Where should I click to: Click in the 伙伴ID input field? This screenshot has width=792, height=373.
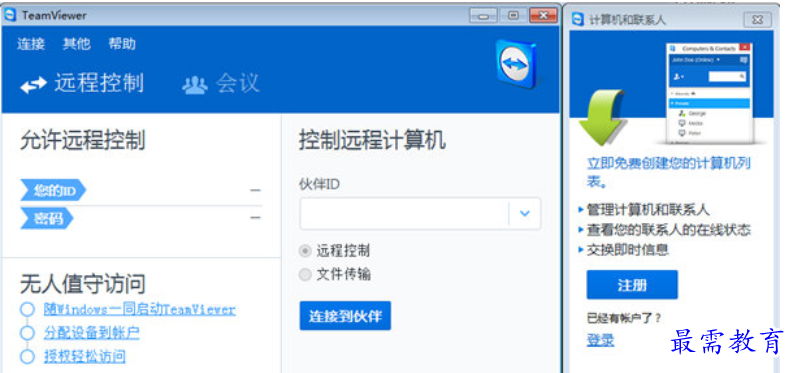pyautogui.click(x=404, y=213)
